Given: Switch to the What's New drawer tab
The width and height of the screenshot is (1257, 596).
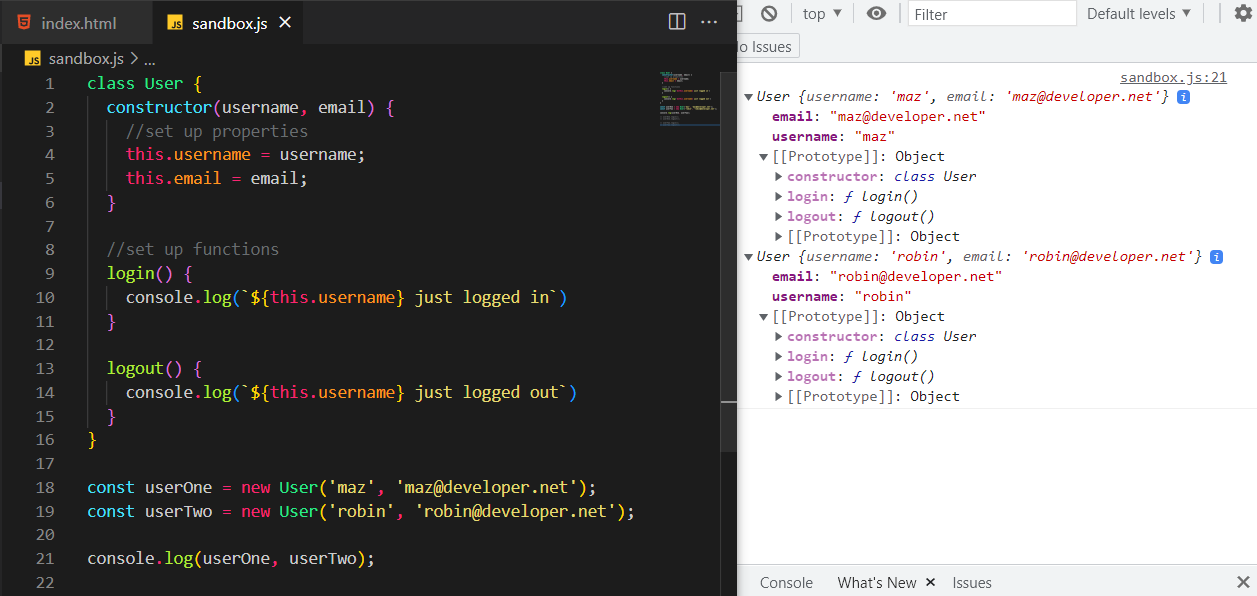Looking at the screenshot, I should pyautogui.click(x=877, y=583).
